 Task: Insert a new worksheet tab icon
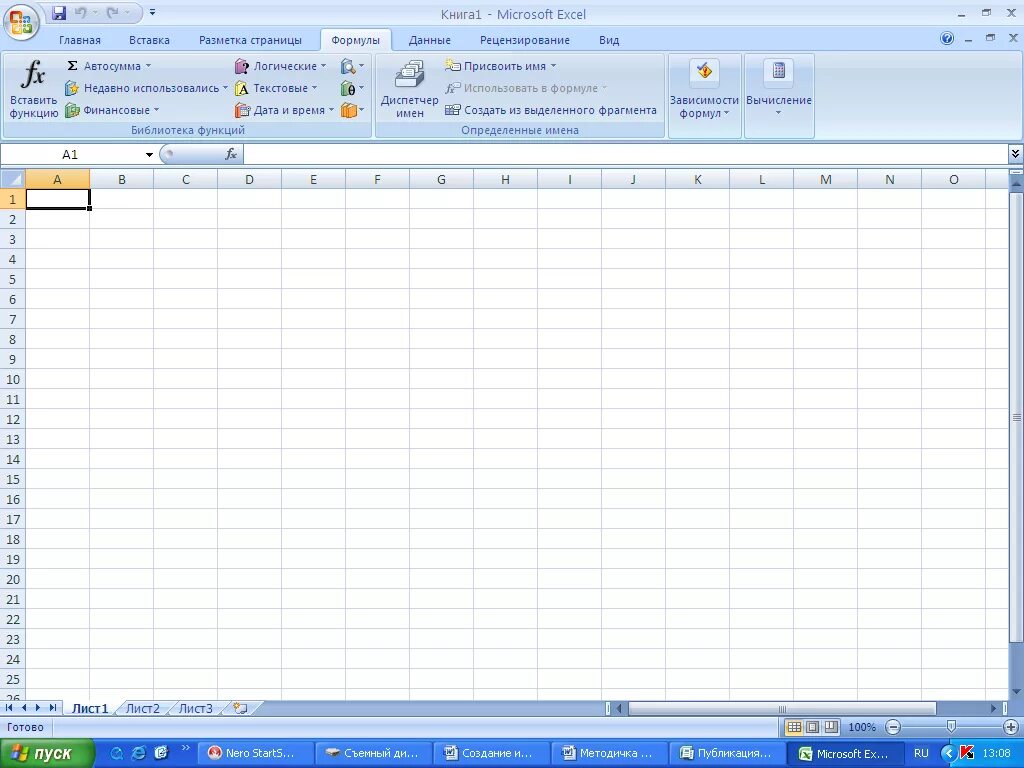click(240, 708)
